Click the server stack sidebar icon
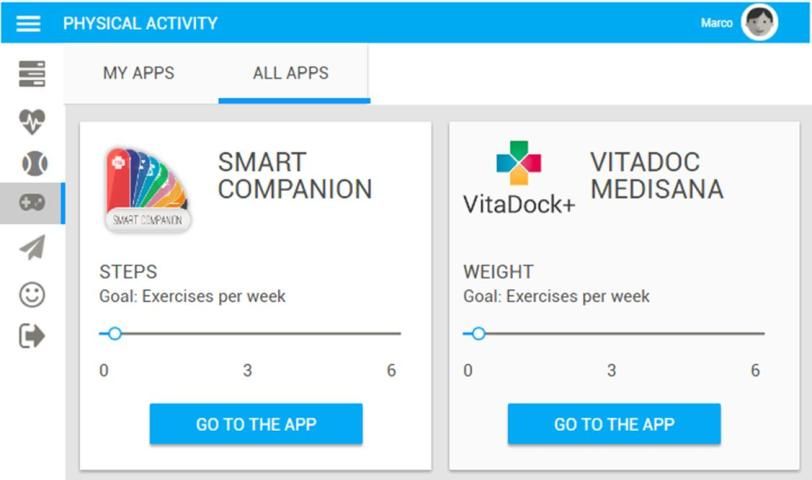Image resolution: width=812 pixels, height=480 pixels. point(32,74)
